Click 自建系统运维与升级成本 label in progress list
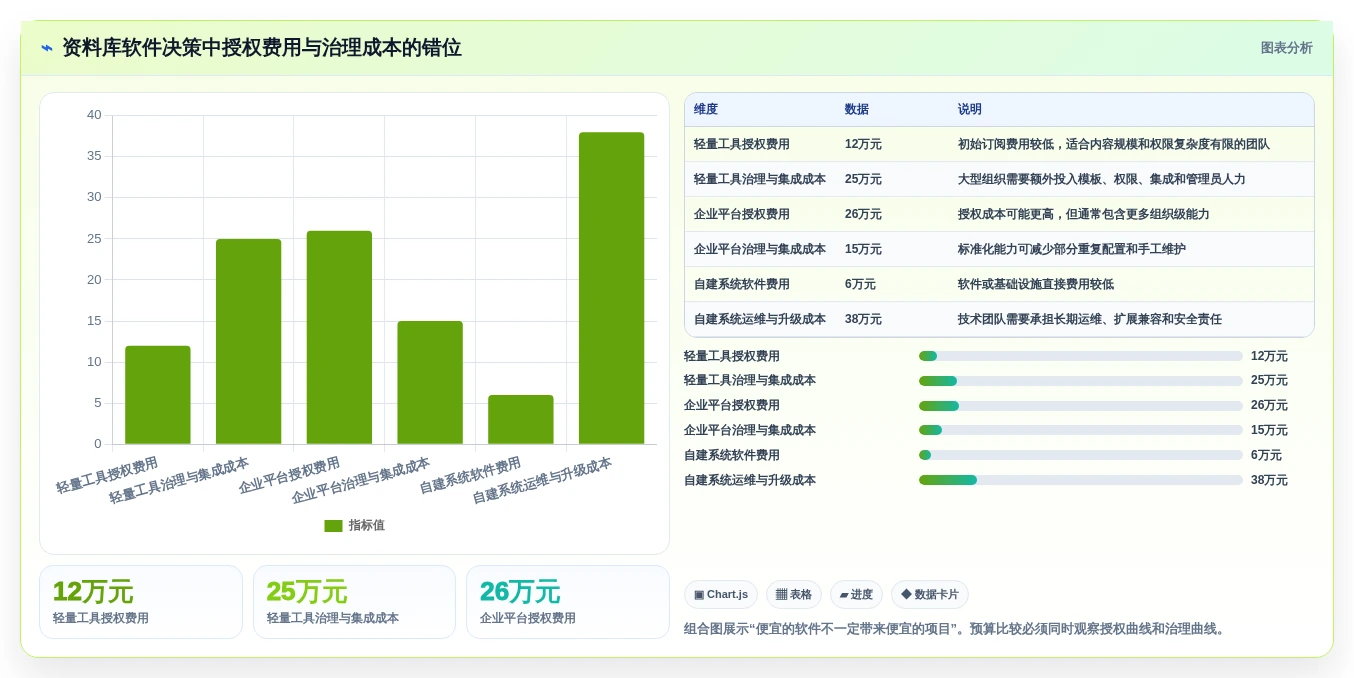 750,480
